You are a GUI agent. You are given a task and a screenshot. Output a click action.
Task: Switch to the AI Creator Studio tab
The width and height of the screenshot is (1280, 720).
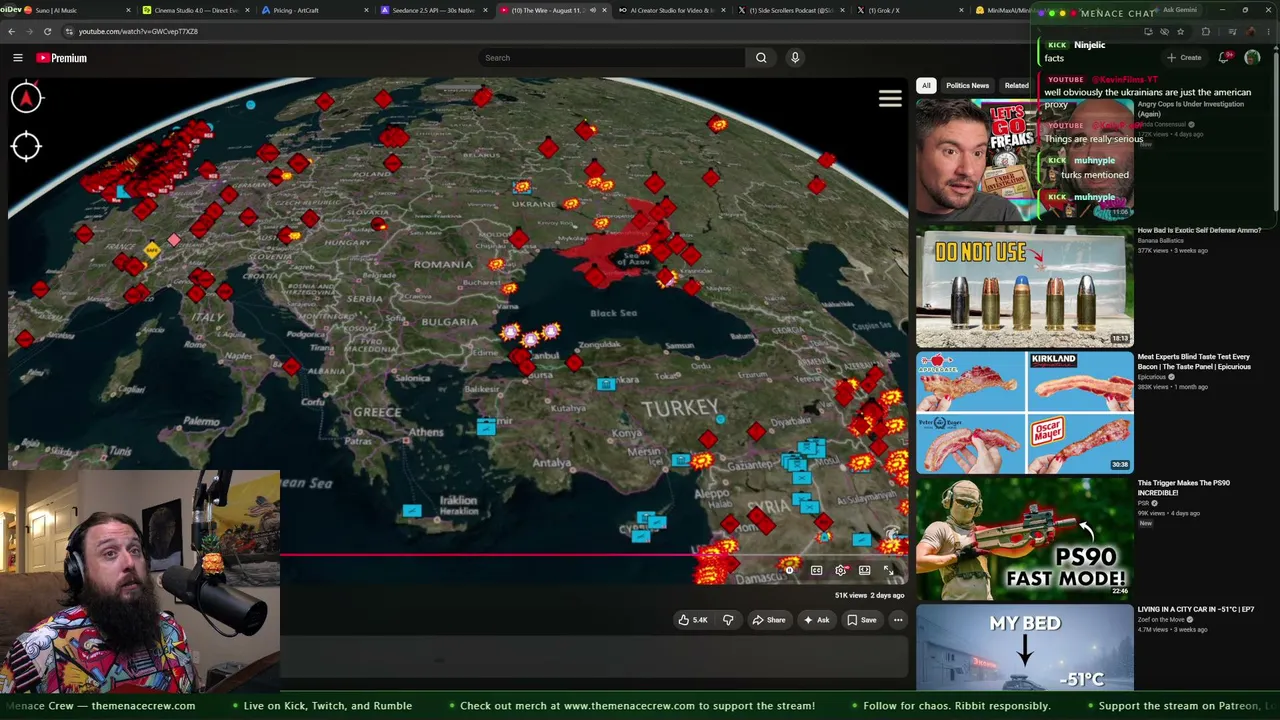(x=672, y=10)
